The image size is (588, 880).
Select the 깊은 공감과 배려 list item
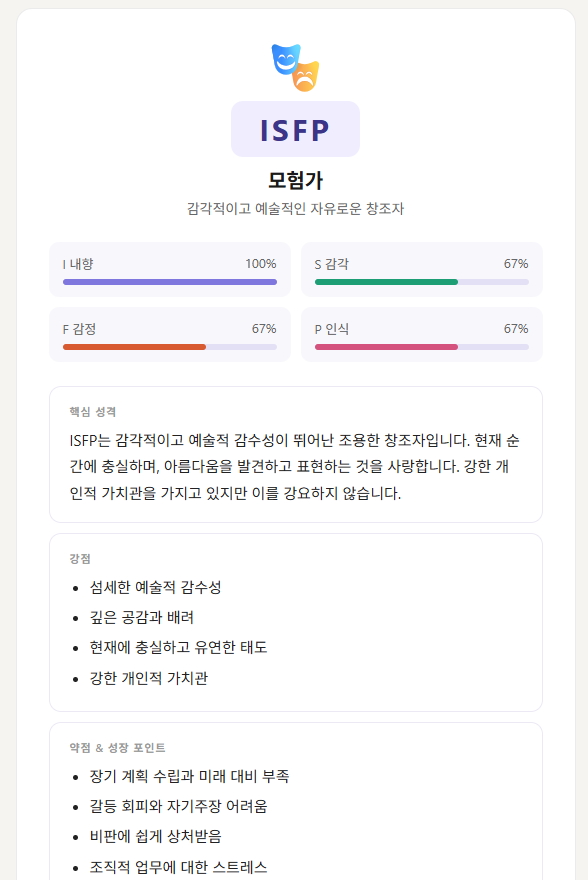tap(142, 617)
